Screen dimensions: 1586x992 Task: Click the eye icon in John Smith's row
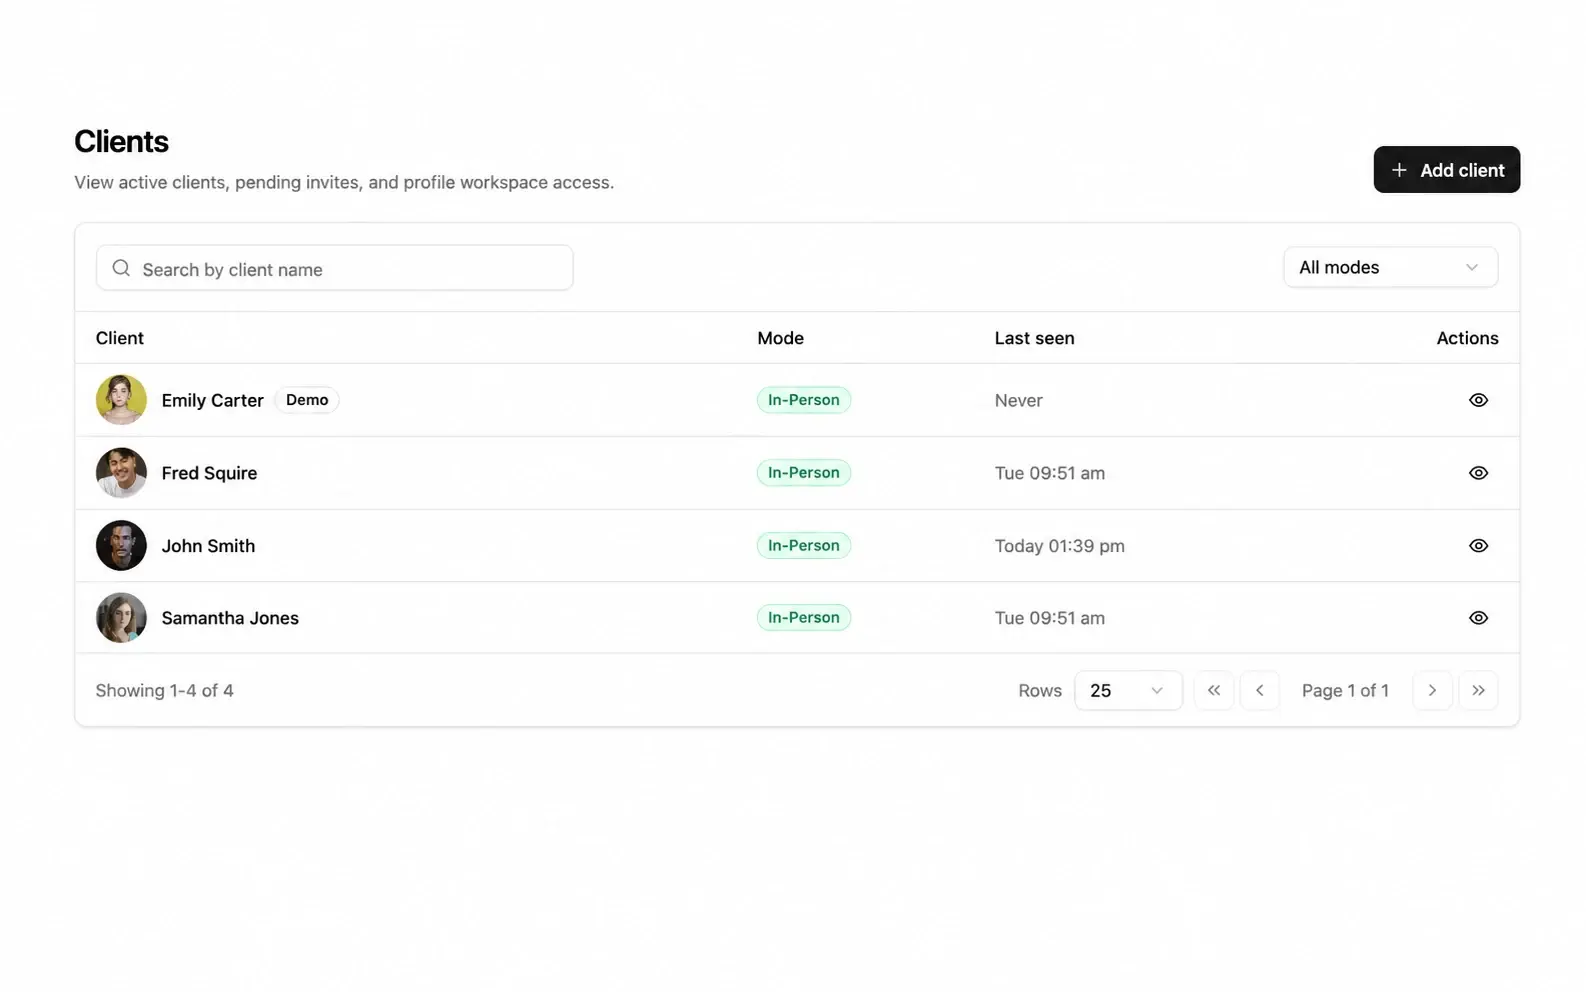coord(1478,546)
